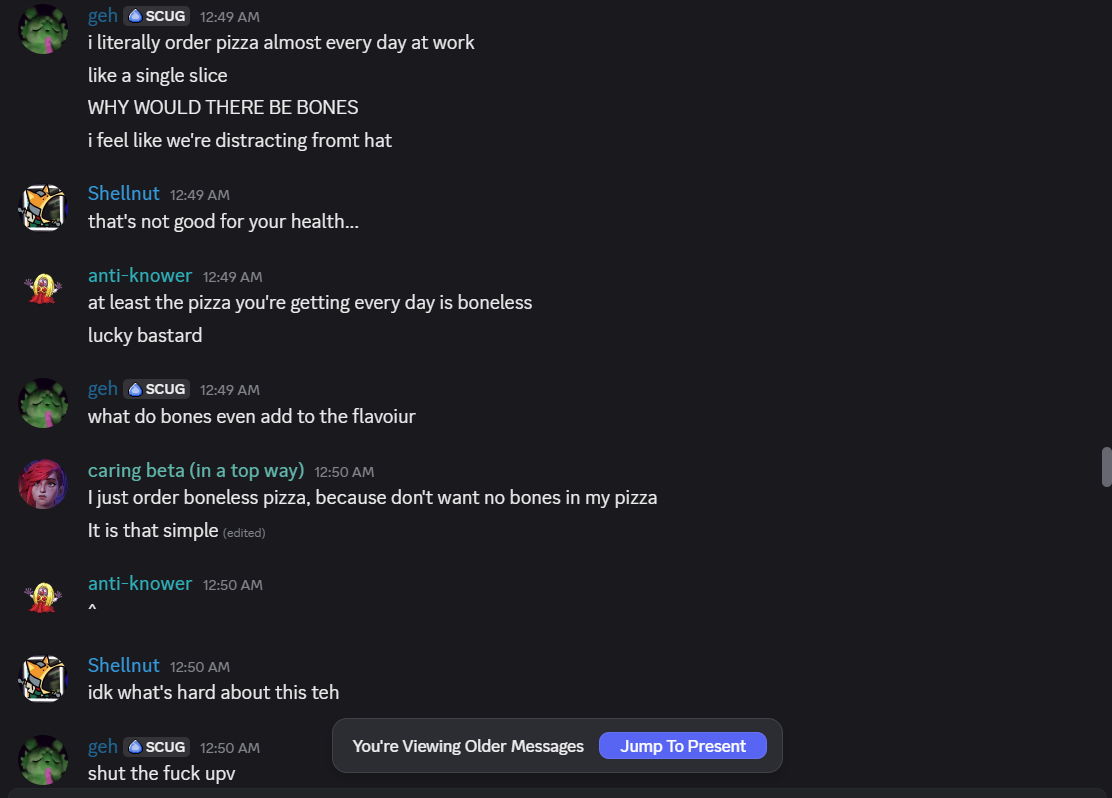Click the SCUG tag on geh's last message

157,747
